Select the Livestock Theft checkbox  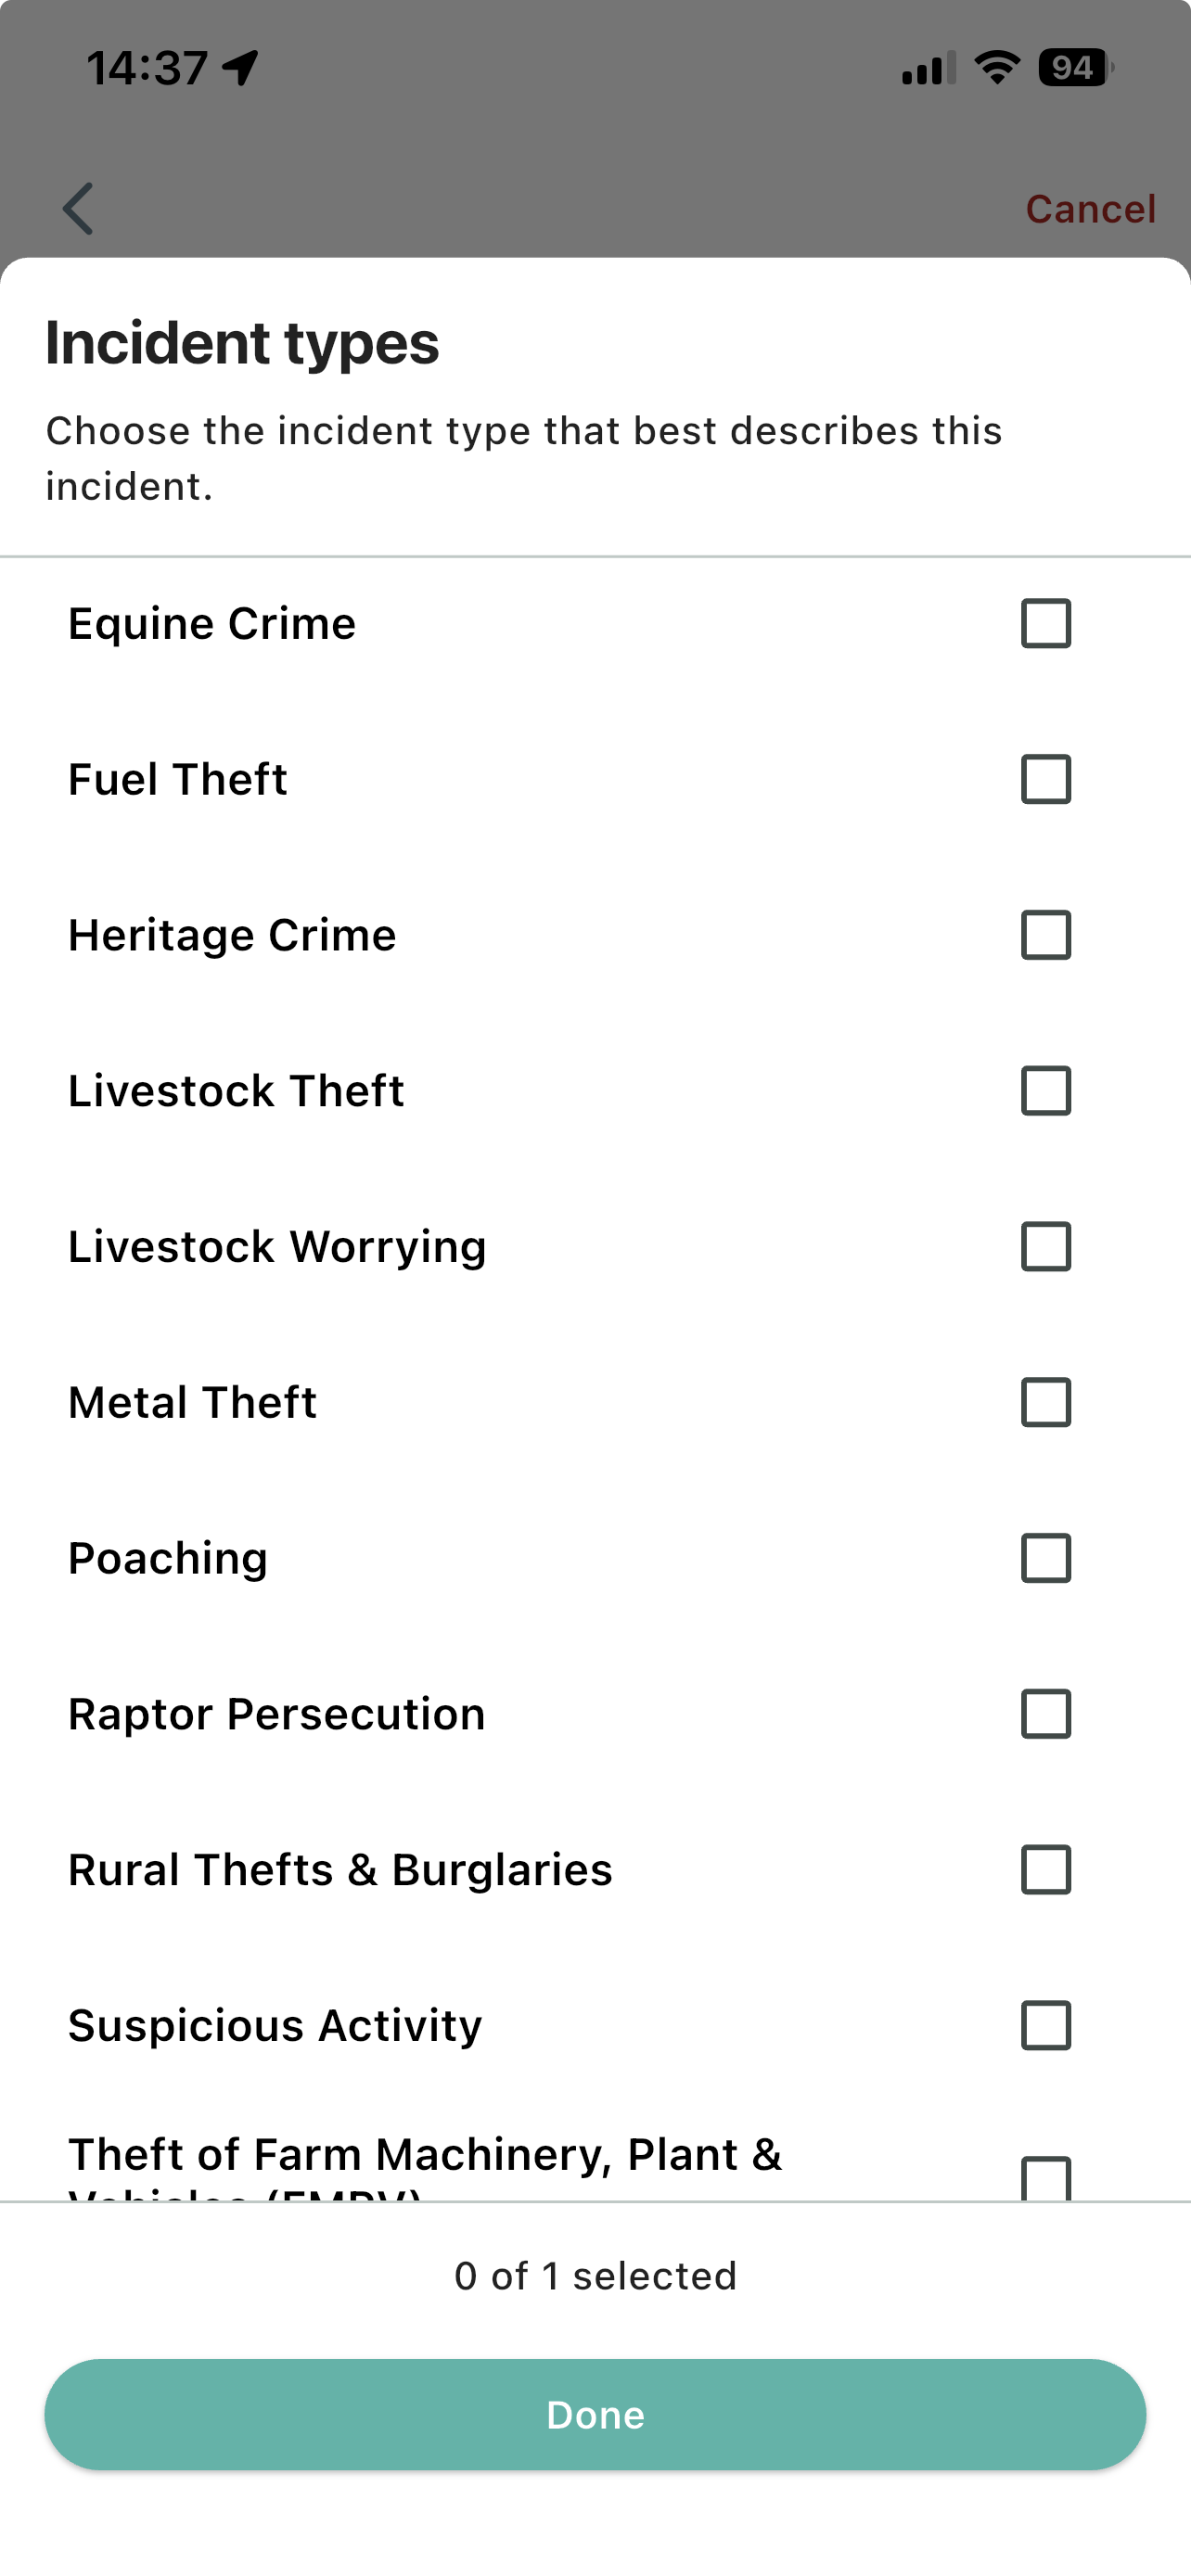point(1045,1091)
